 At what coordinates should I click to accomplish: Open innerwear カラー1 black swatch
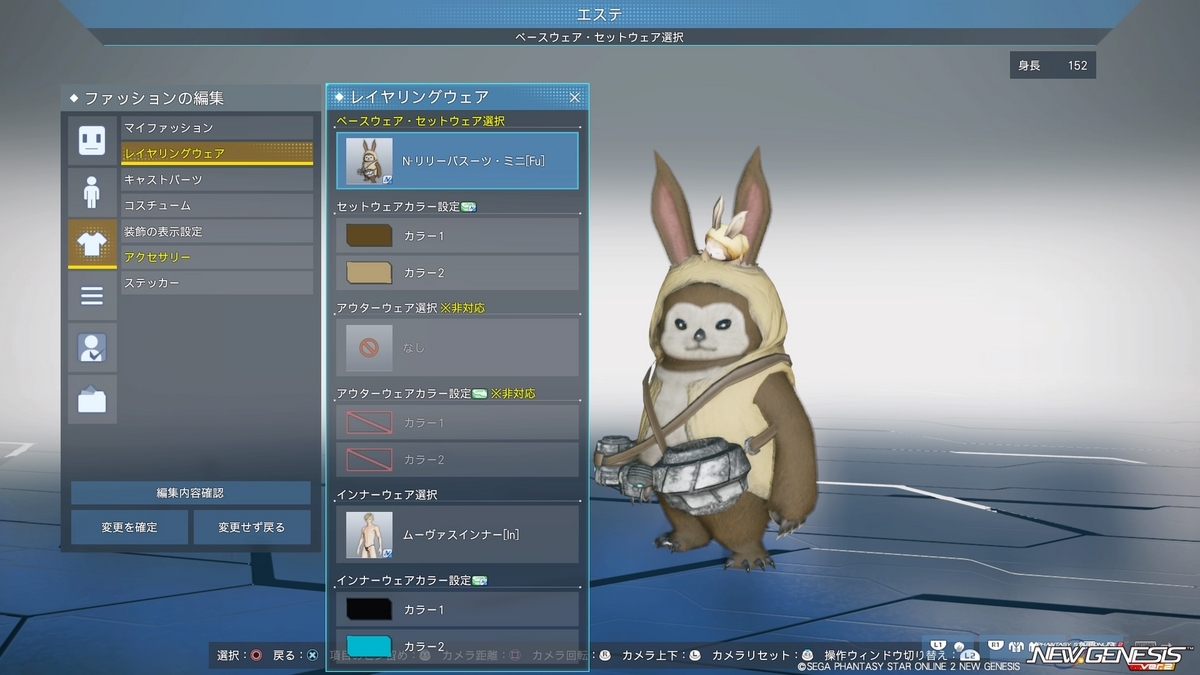(x=369, y=609)
